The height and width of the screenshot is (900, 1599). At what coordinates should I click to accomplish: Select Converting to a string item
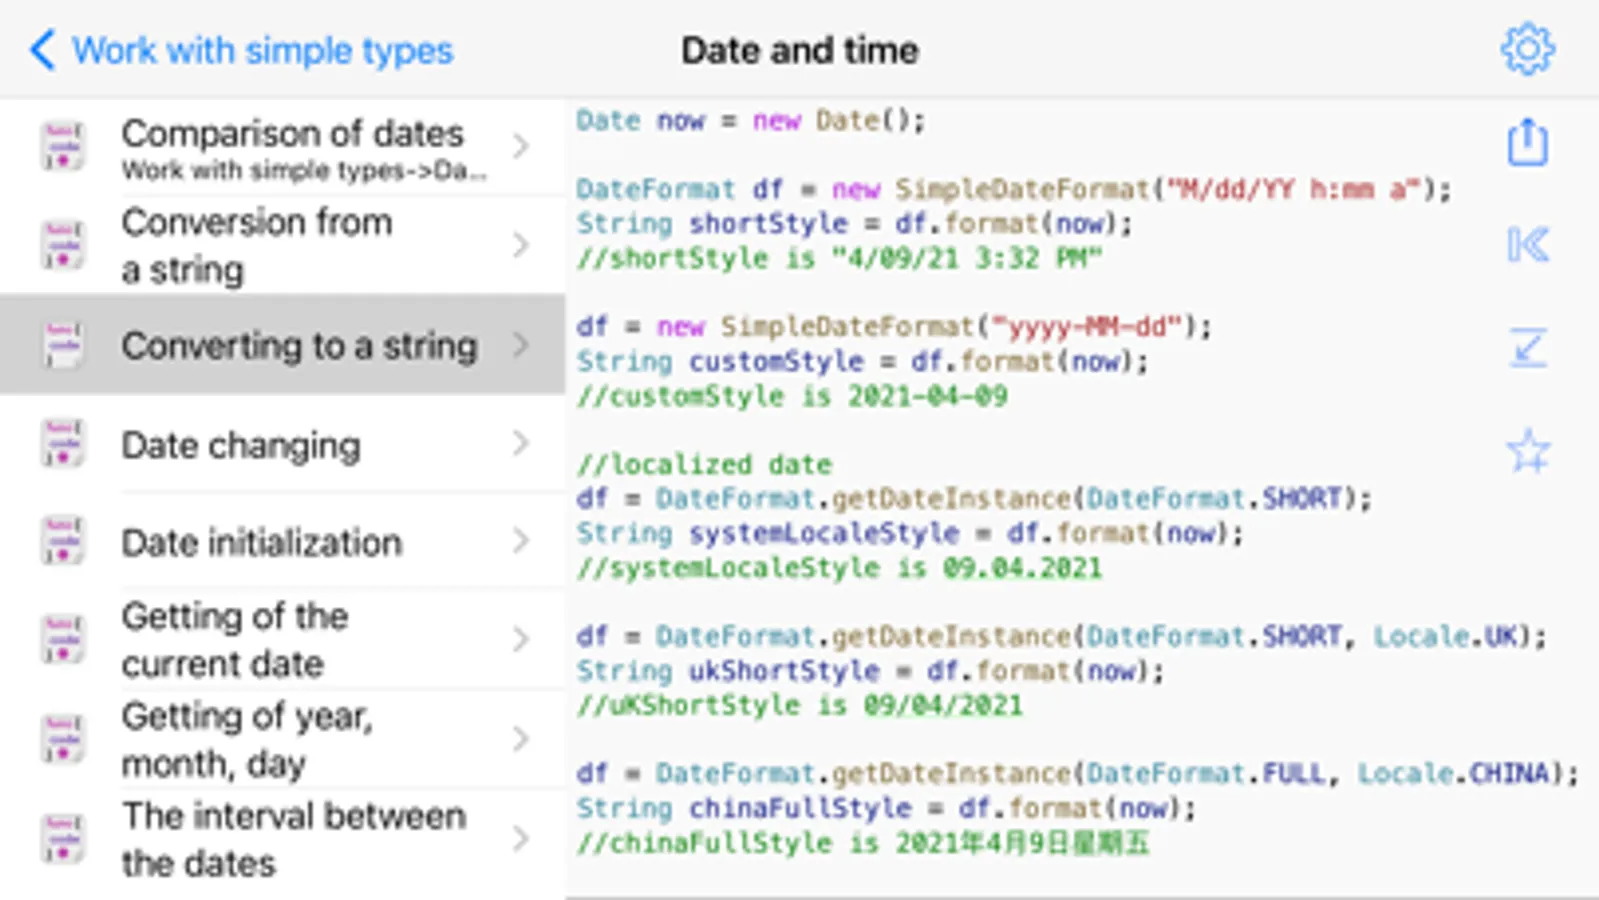tap(298, 346)
